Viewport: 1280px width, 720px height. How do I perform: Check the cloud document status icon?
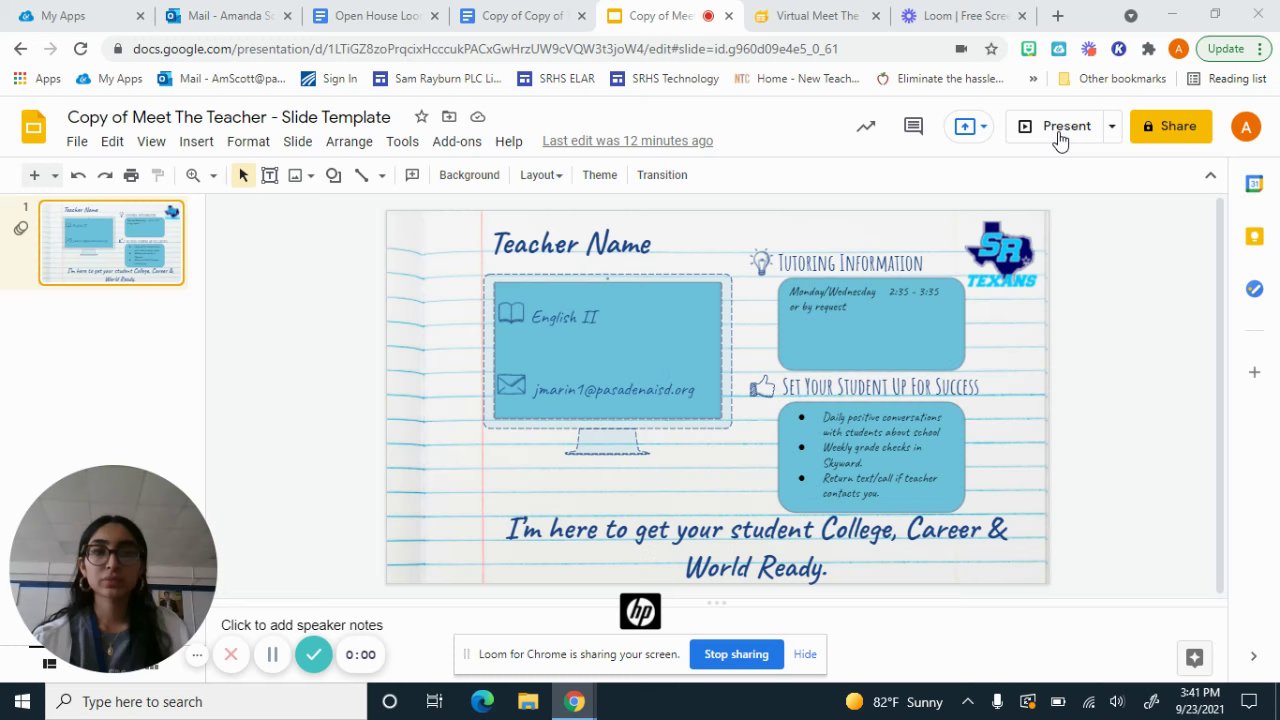pos(478,117)
